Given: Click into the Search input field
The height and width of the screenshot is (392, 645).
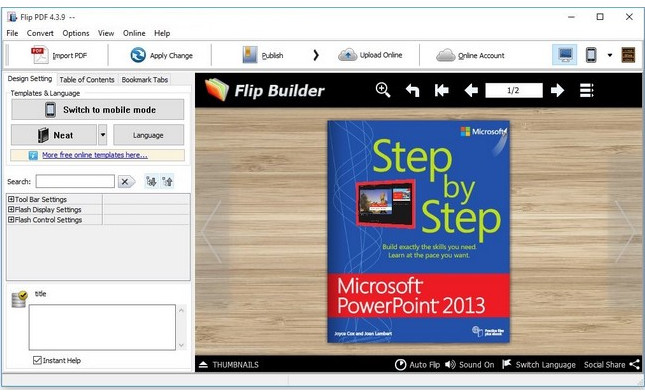Looking at the screenshot, I should [x=75, y=181].
